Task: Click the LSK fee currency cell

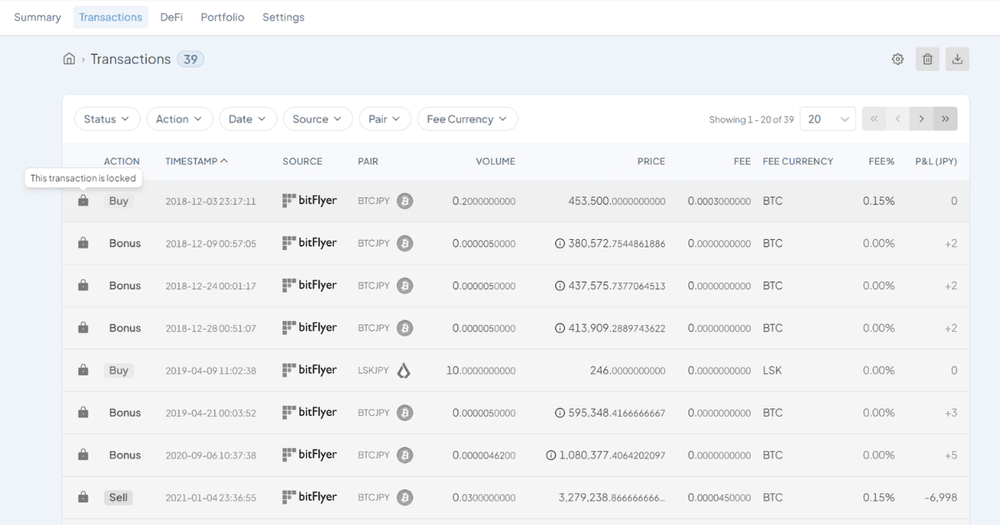Action: pyautogui.click(x=772, y=370)
